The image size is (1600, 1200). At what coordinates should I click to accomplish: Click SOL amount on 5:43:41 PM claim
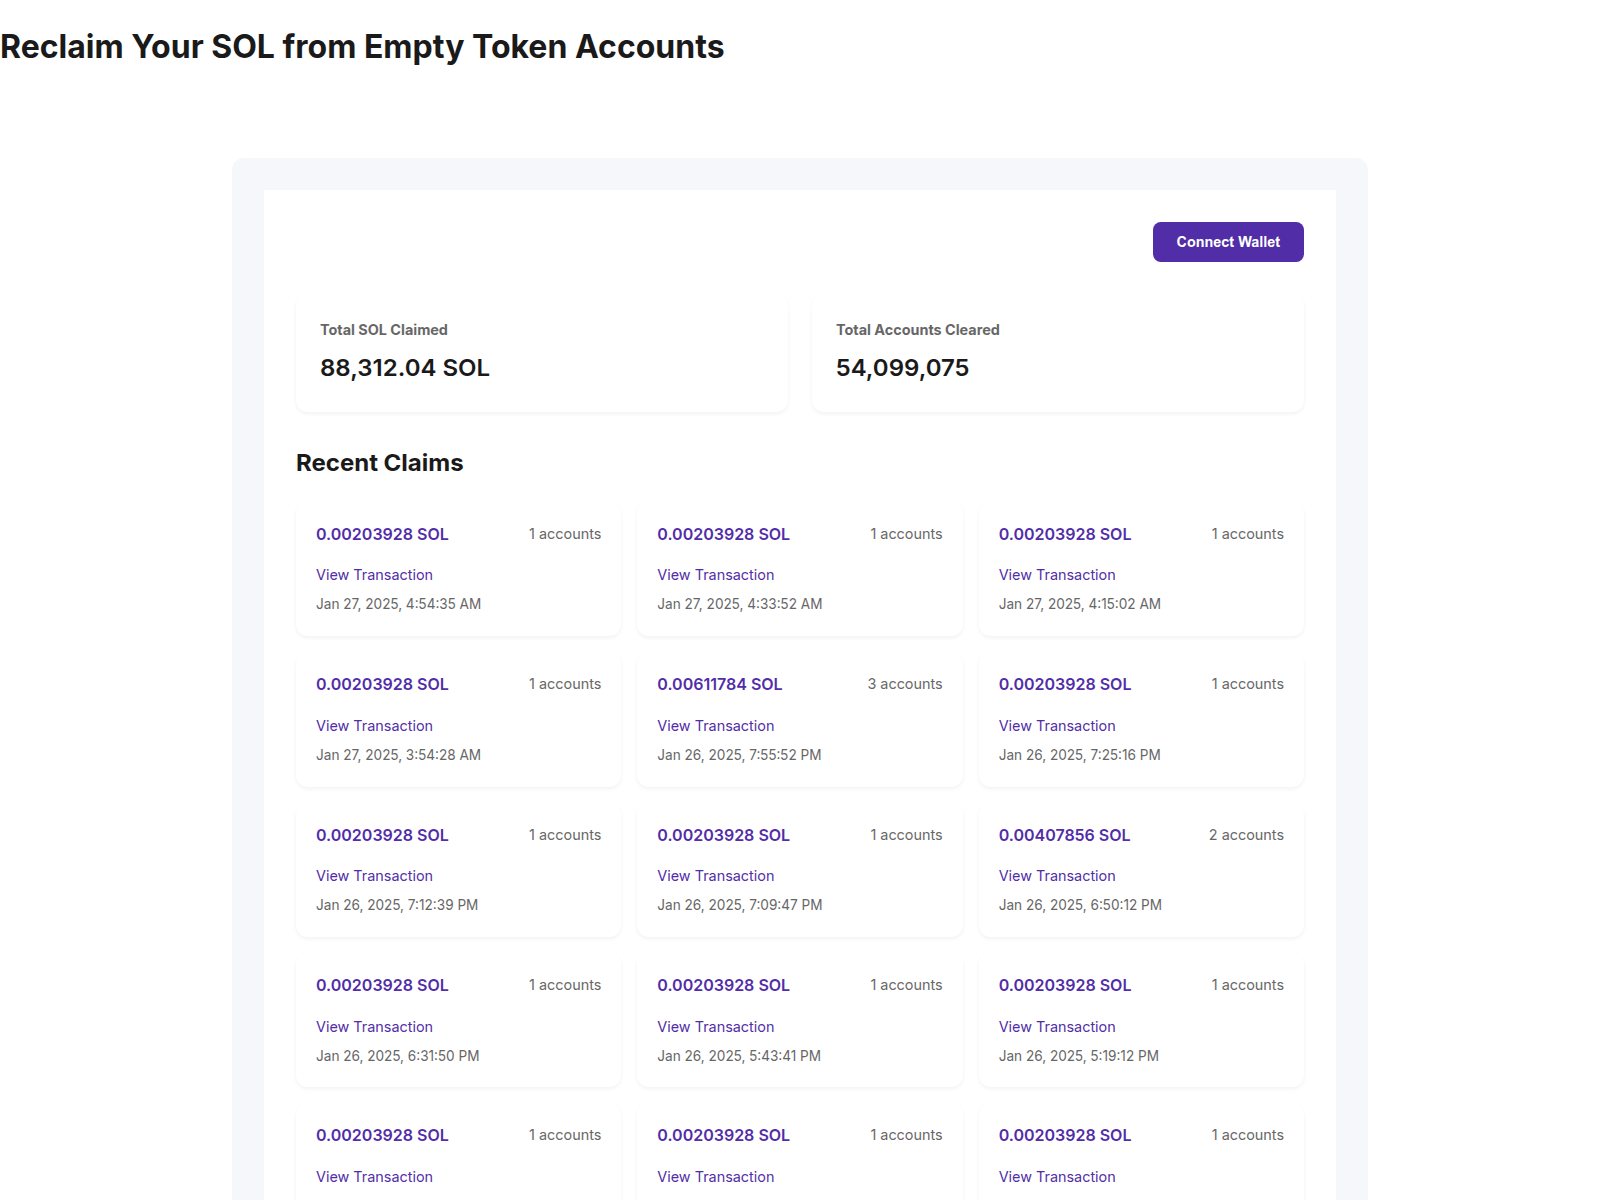pyautogui.click(x=723, y=985)
